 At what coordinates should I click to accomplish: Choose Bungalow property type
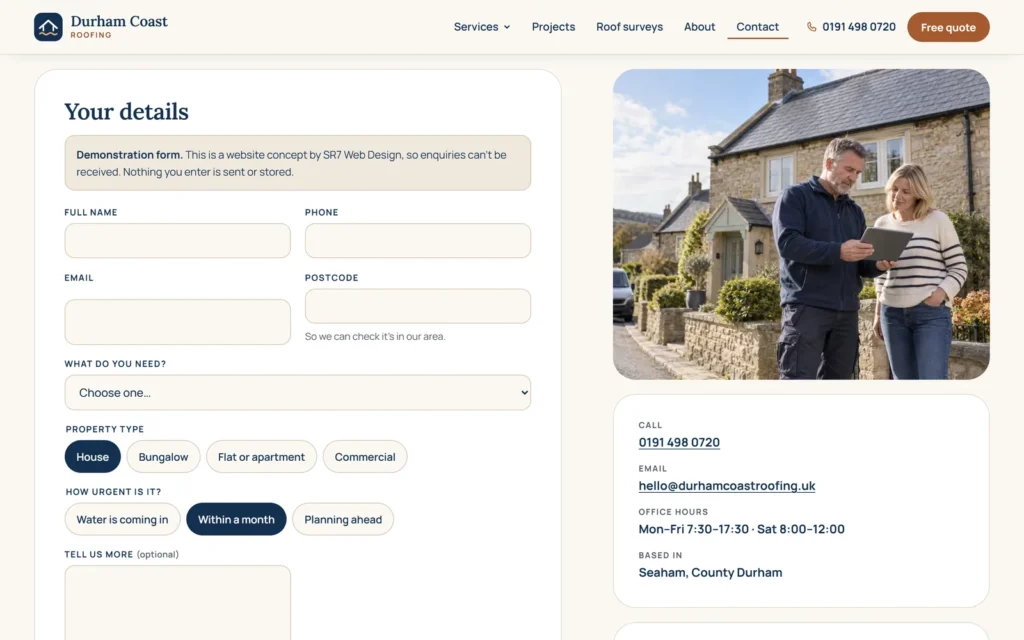163,456
